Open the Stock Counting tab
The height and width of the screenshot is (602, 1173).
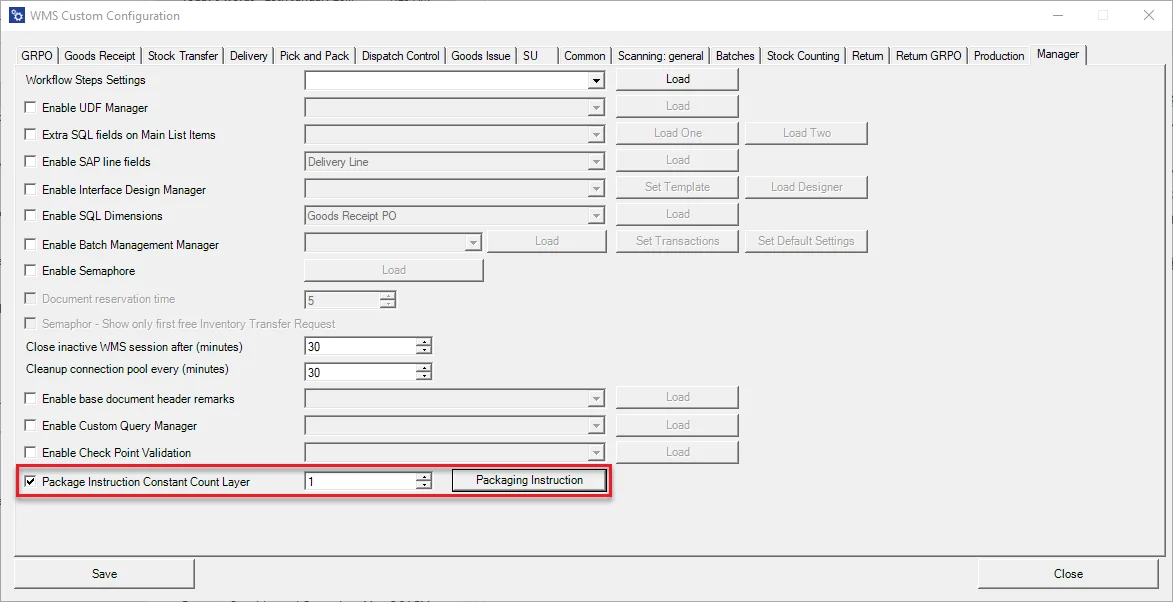click(x=803, y=56)
